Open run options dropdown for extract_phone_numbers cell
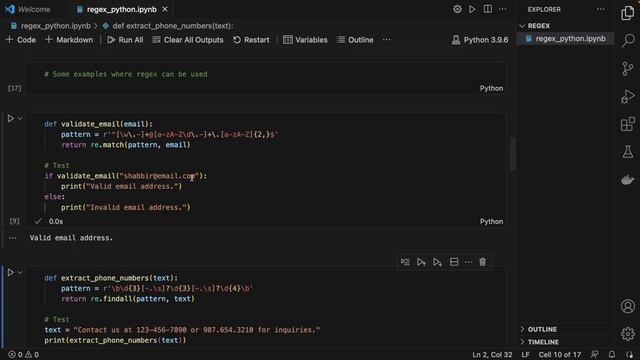Screen dimensions: 640x360 pyautogui.click(x=20, y=272)
